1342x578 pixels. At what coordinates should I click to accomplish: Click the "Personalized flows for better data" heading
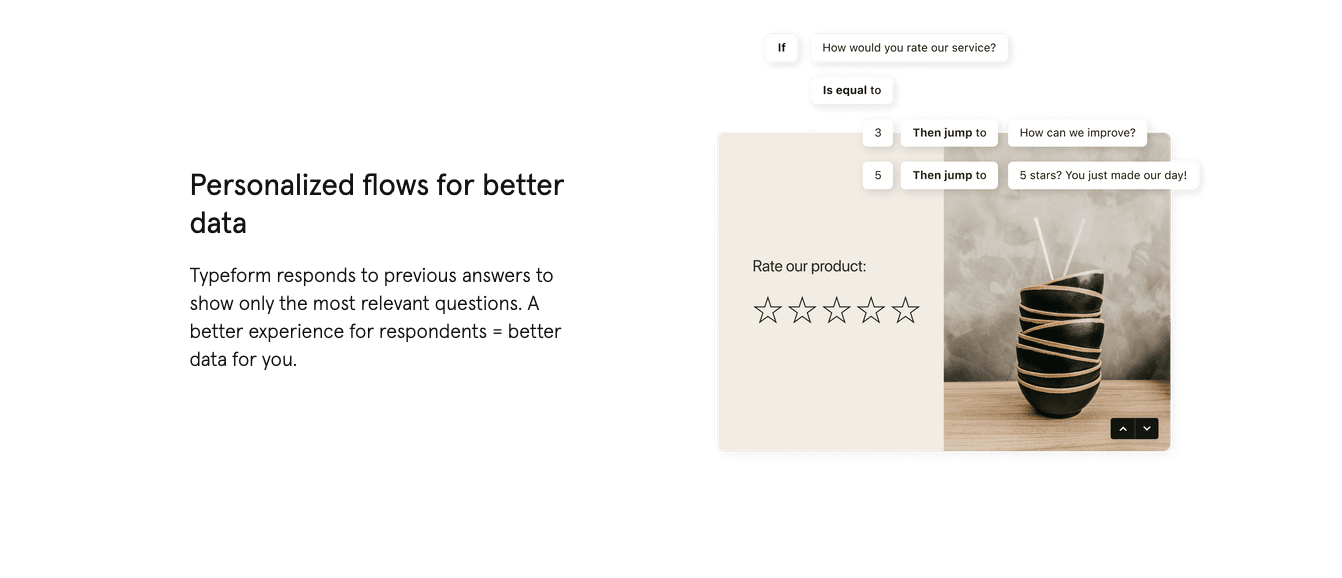point(377,203)
